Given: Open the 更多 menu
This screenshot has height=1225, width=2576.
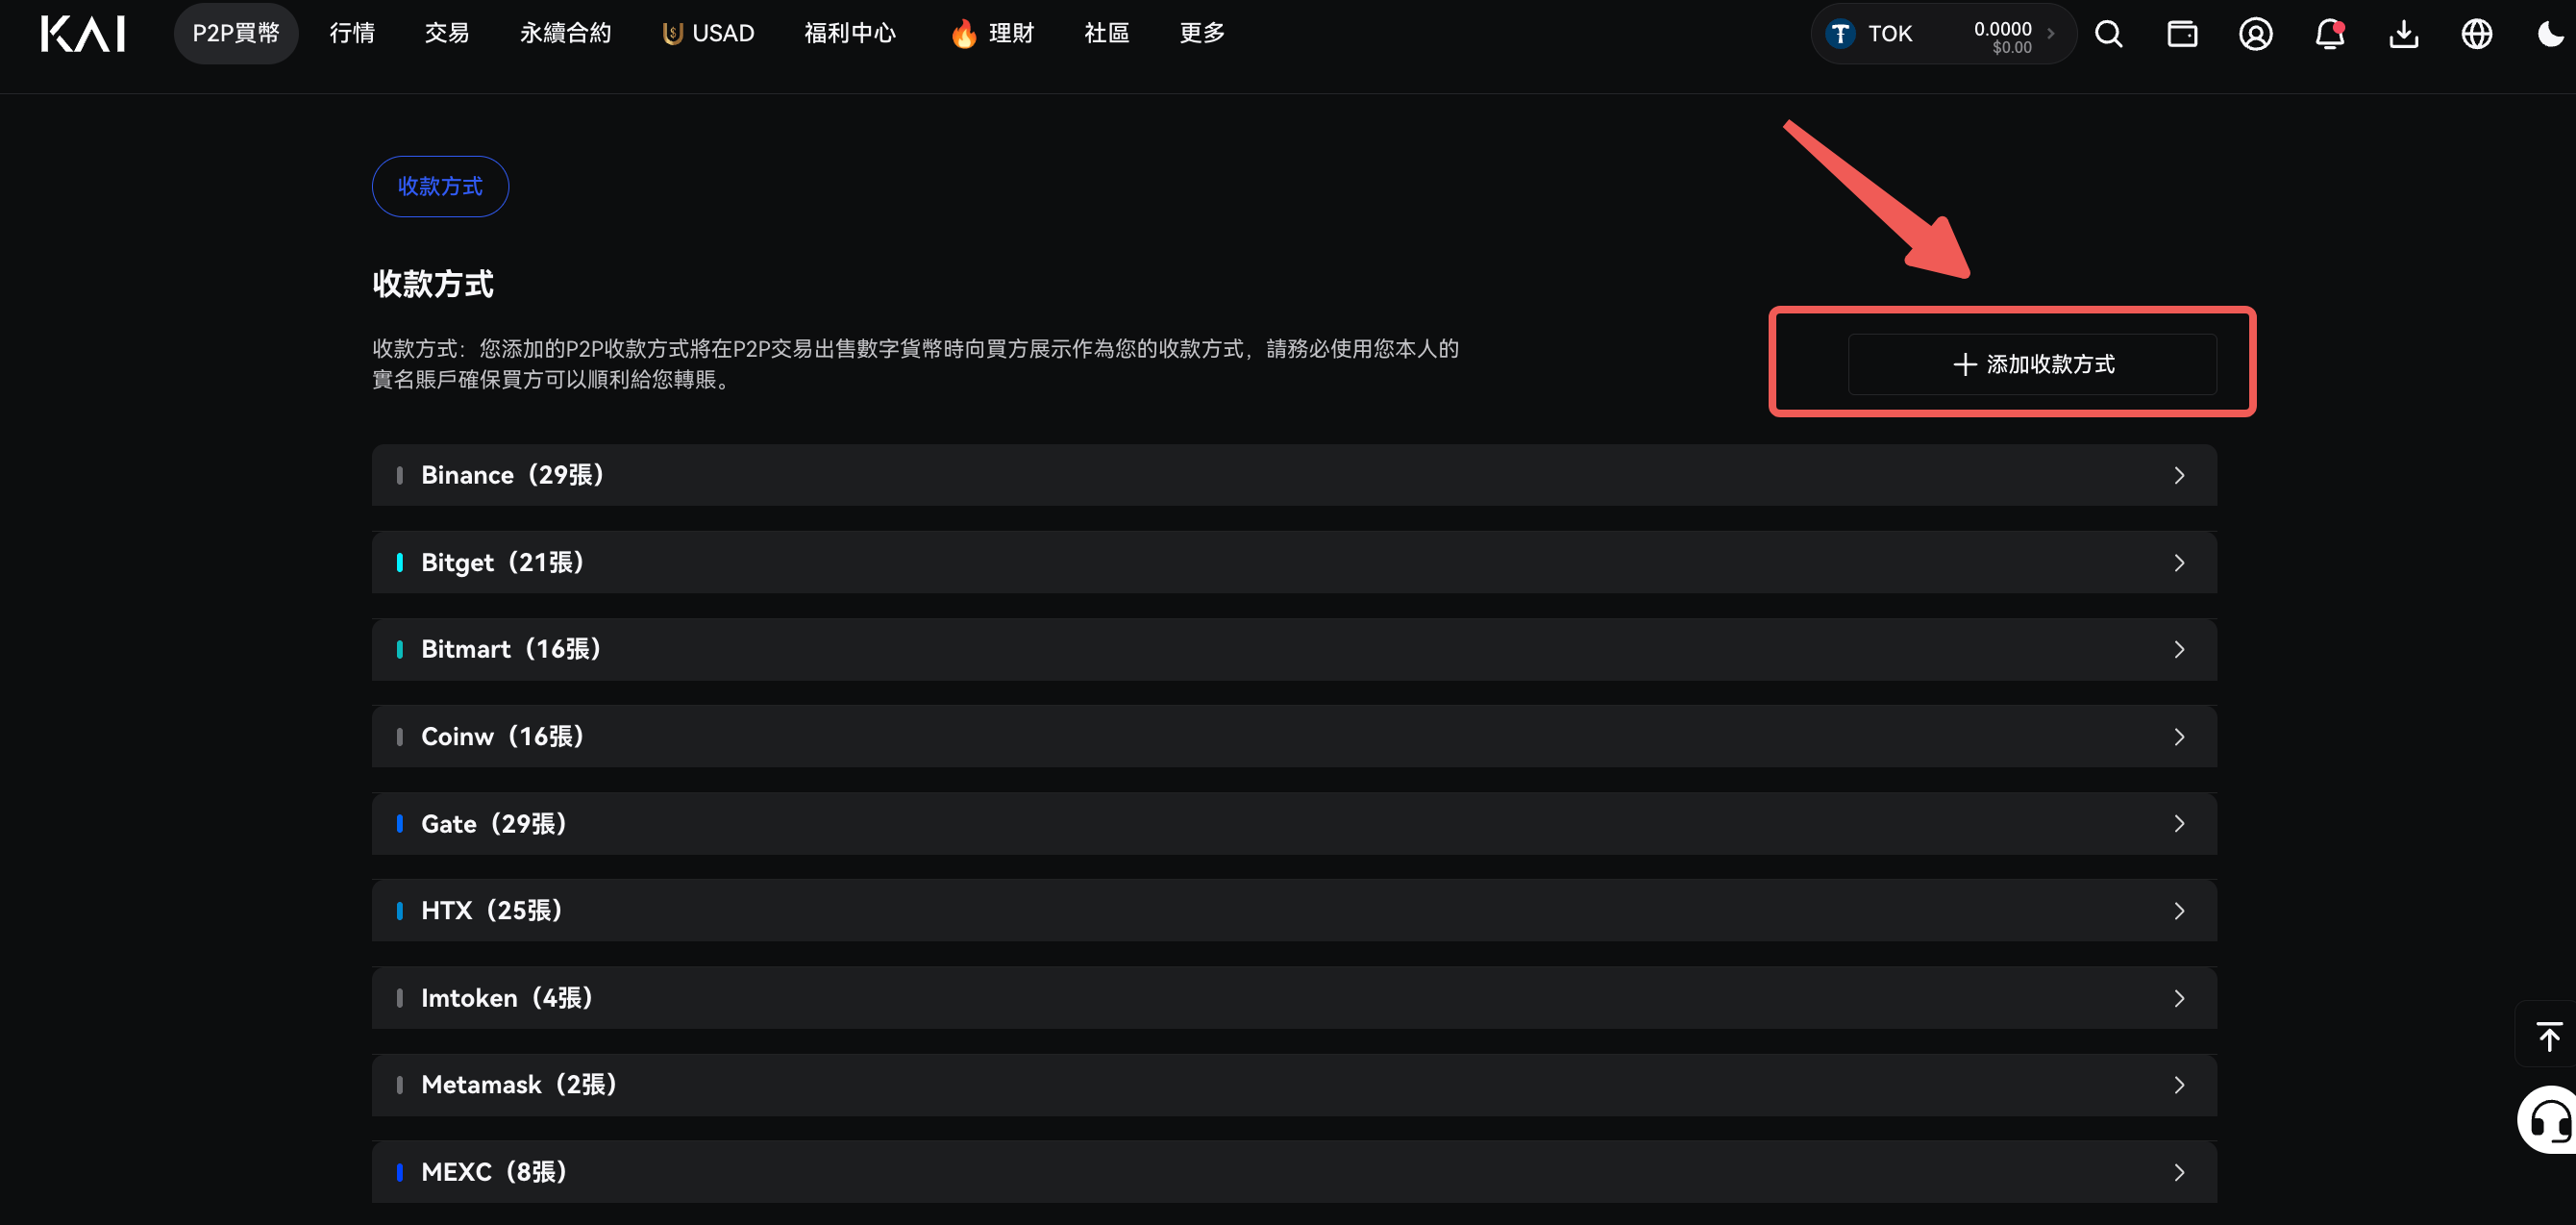Looking at the screenshot, I should (1201, 34).
